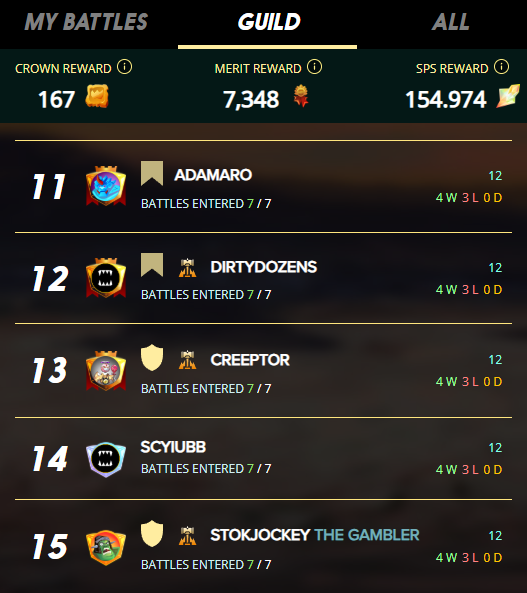Open the SCYIUBB player name
527x593 pixels.
click(x=173, y=447)
